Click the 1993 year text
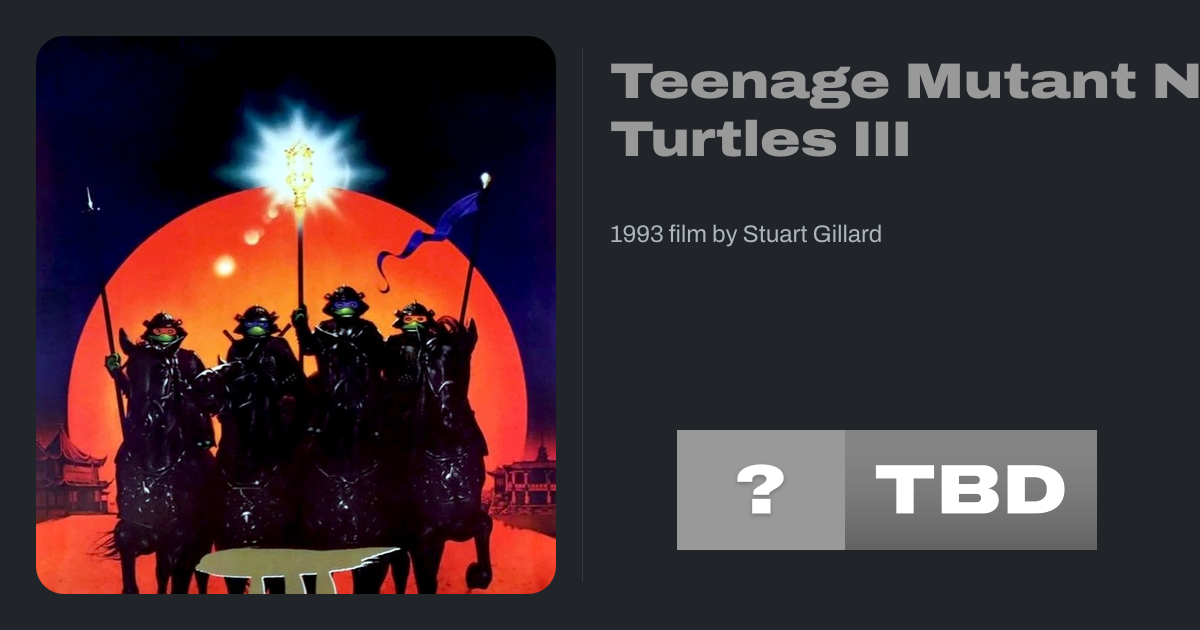 tap(636, 235)
